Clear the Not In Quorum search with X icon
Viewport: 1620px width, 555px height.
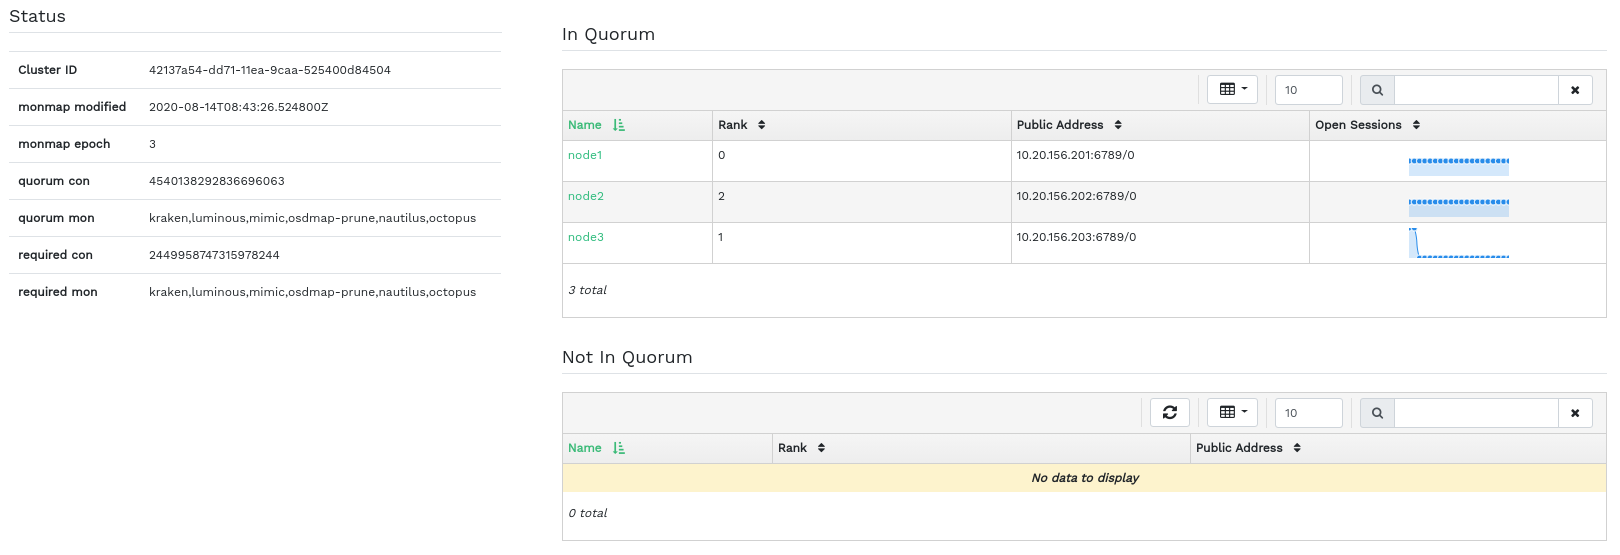coord(1575,413)
